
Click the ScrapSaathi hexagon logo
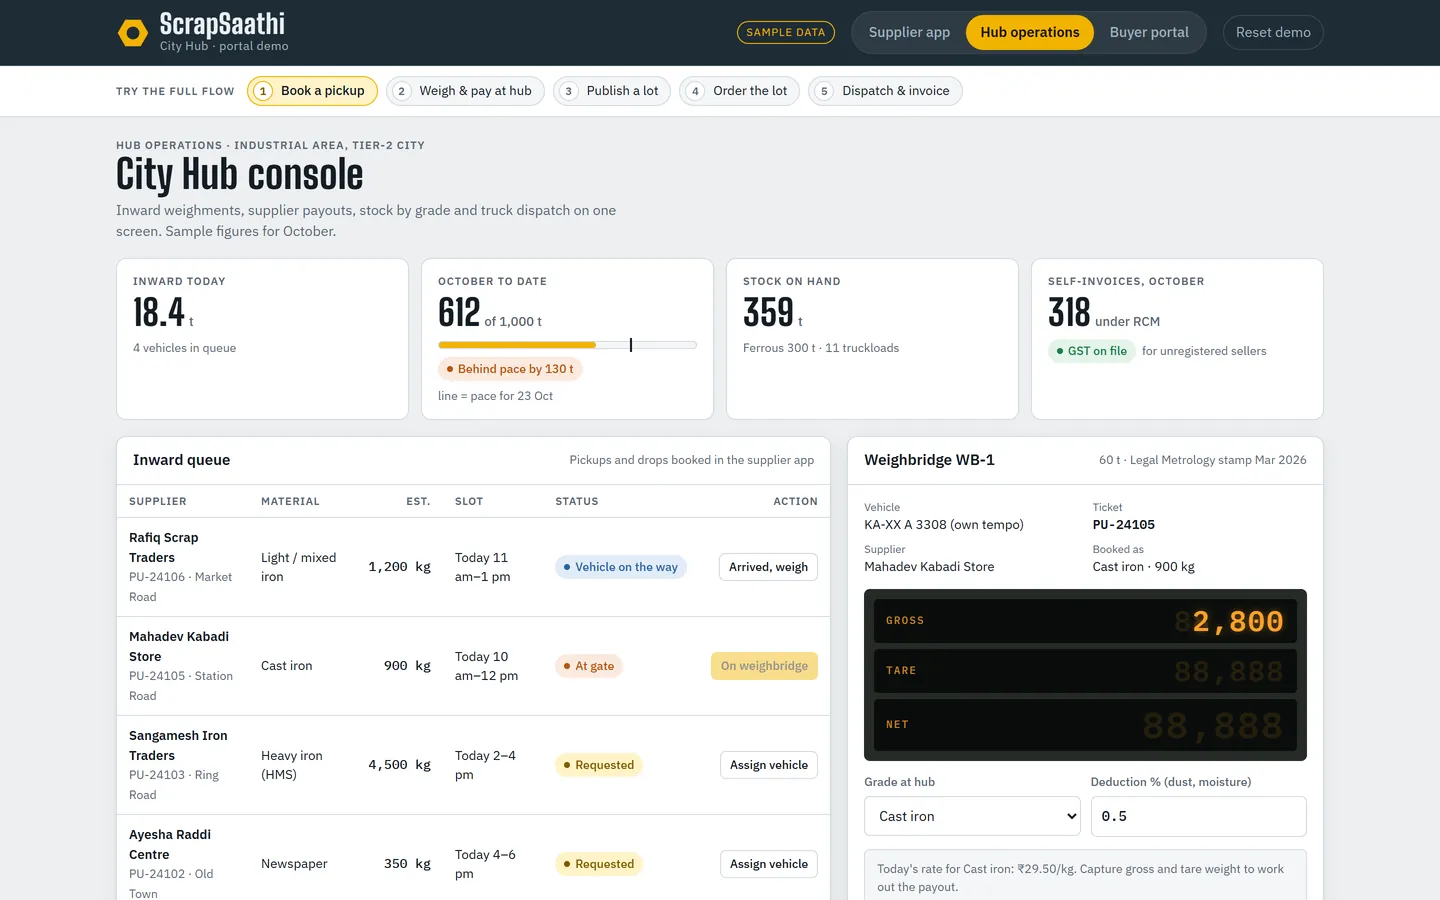click(x=133, y=33)
